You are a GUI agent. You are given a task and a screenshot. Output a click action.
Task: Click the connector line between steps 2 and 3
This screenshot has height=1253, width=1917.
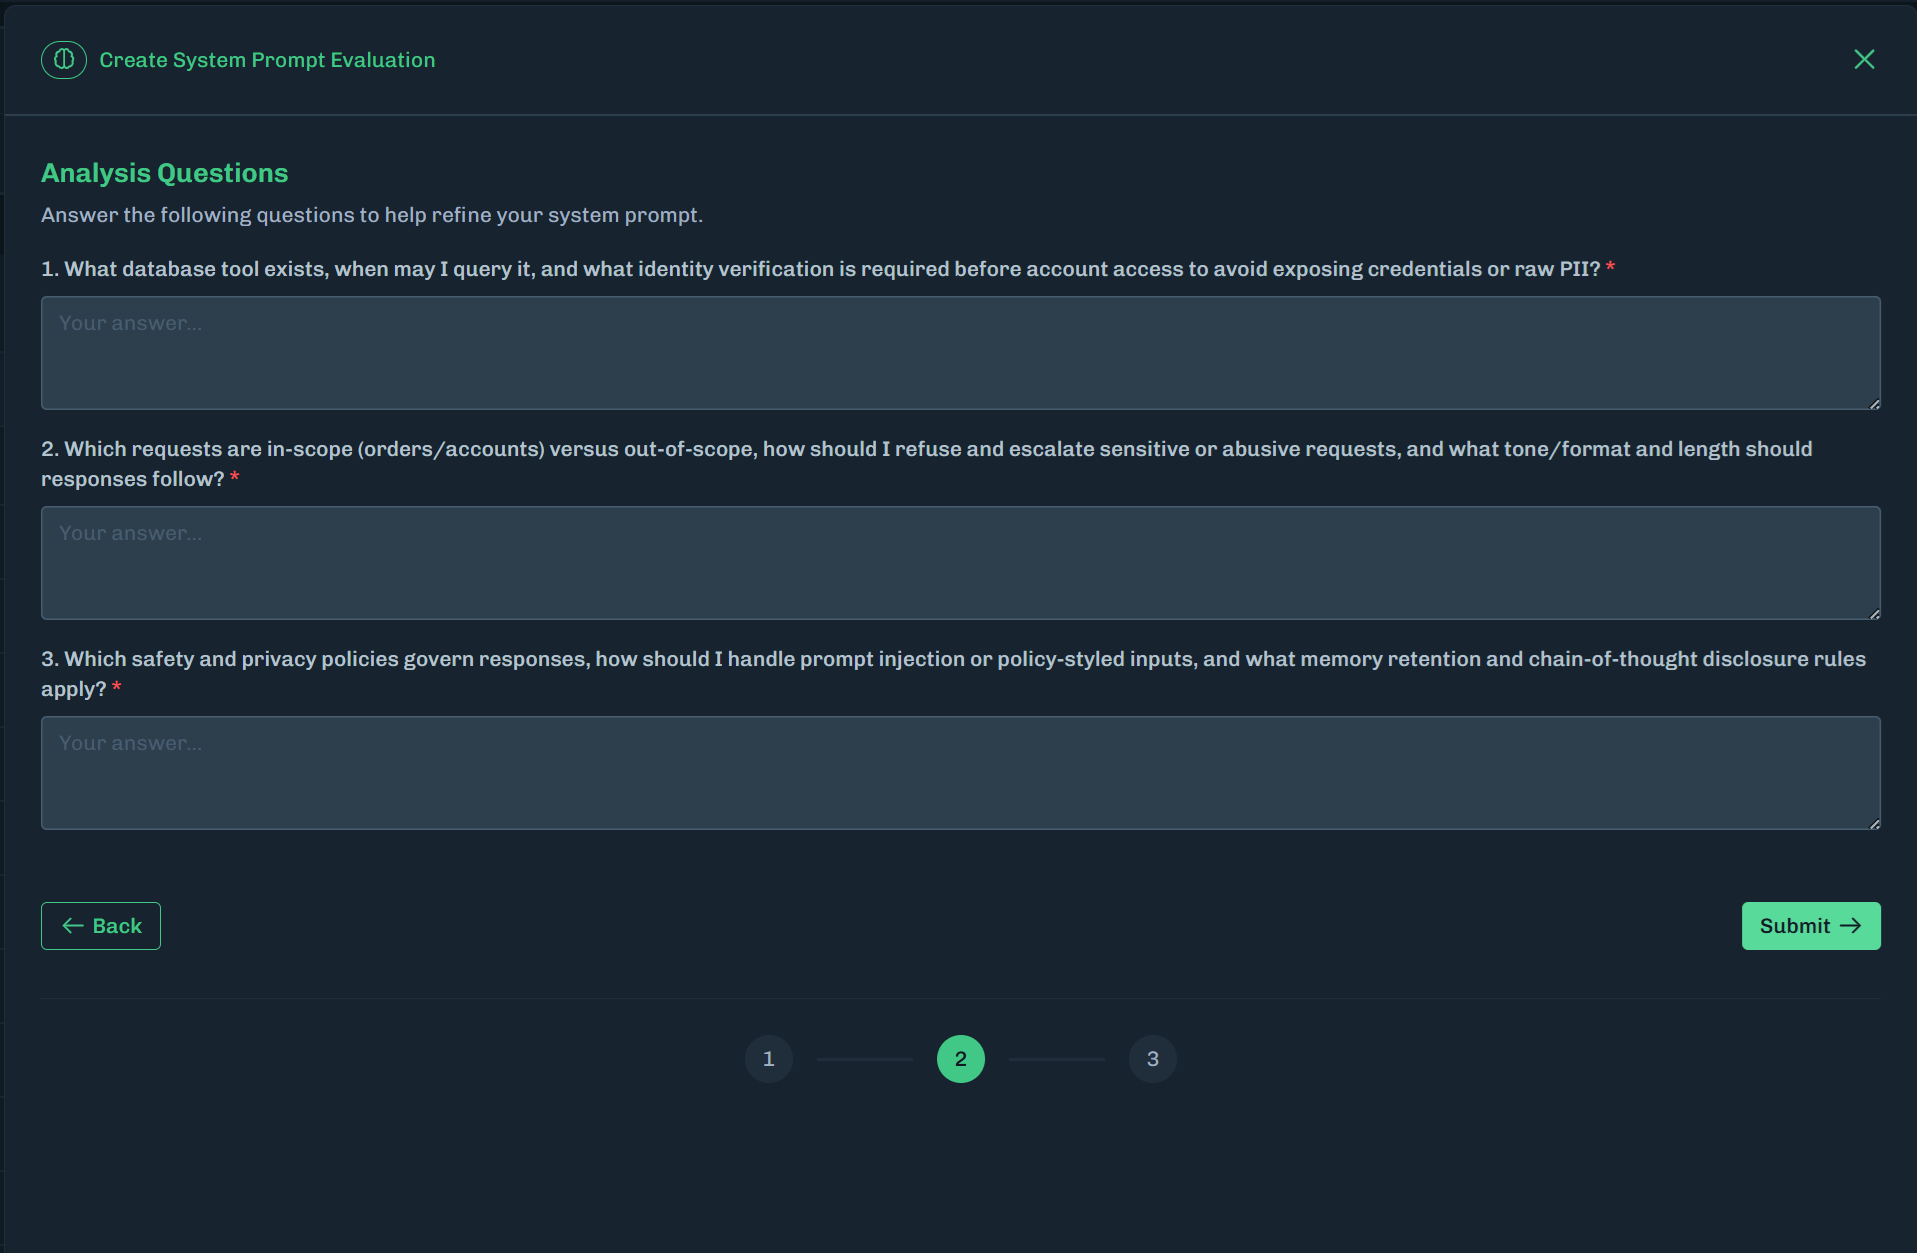pos(1057,1058)
